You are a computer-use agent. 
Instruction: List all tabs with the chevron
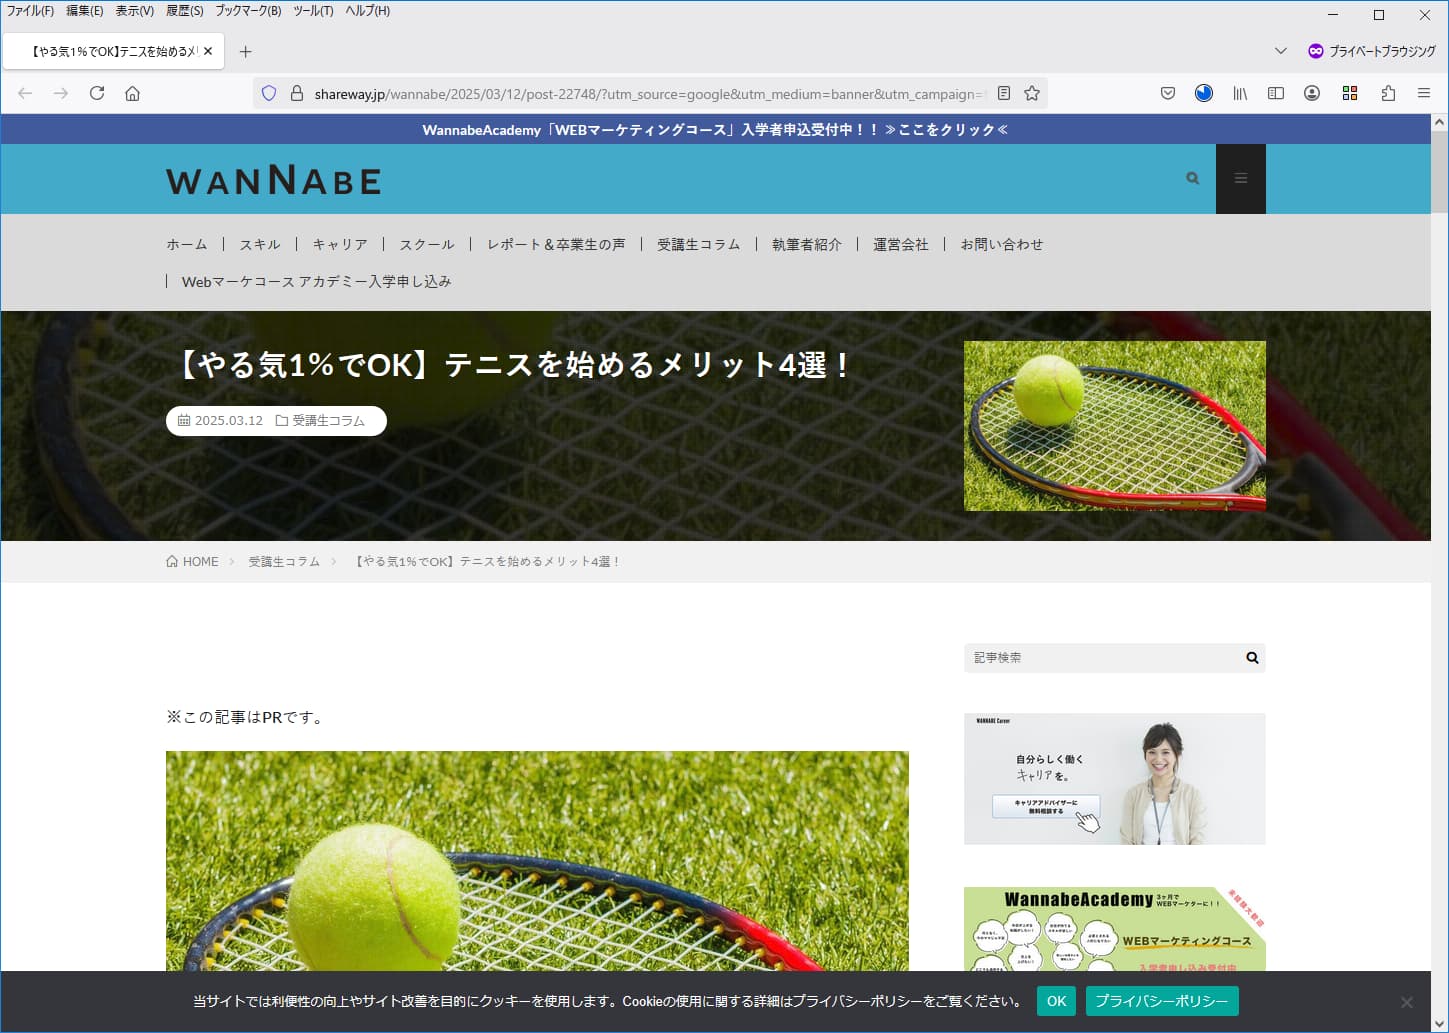point(1281,51)
